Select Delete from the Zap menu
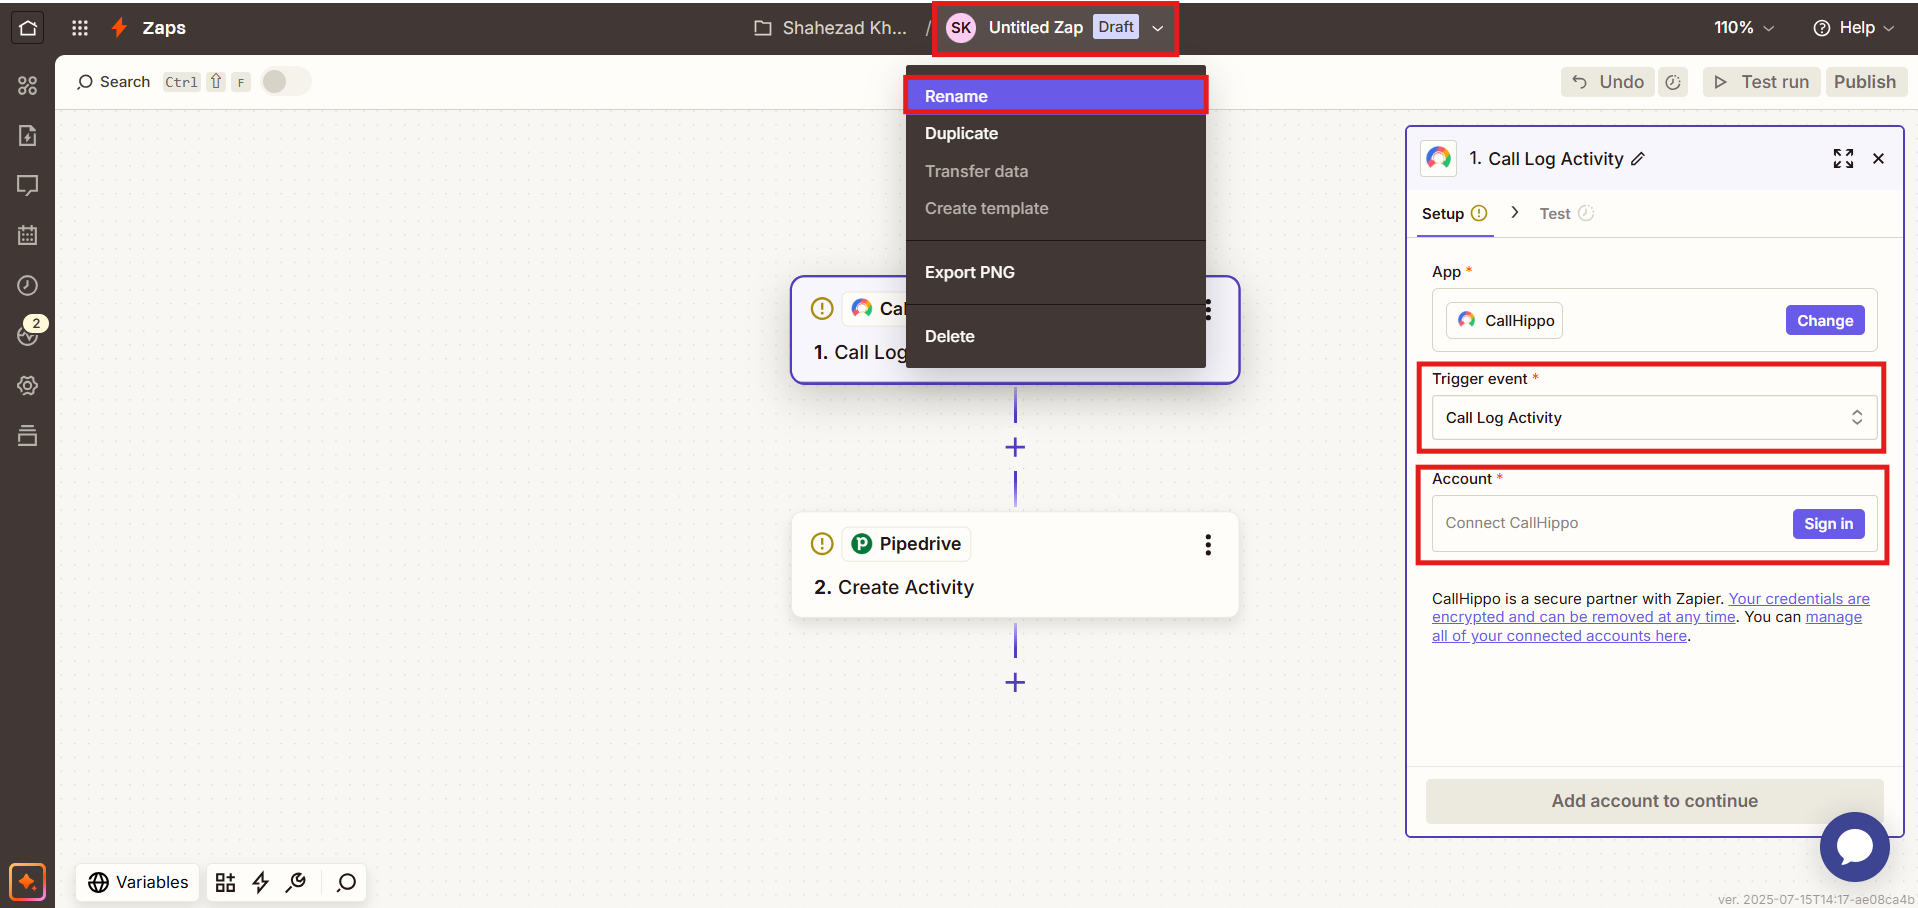Viewport: 1918px width, 908px height. 1055,336
